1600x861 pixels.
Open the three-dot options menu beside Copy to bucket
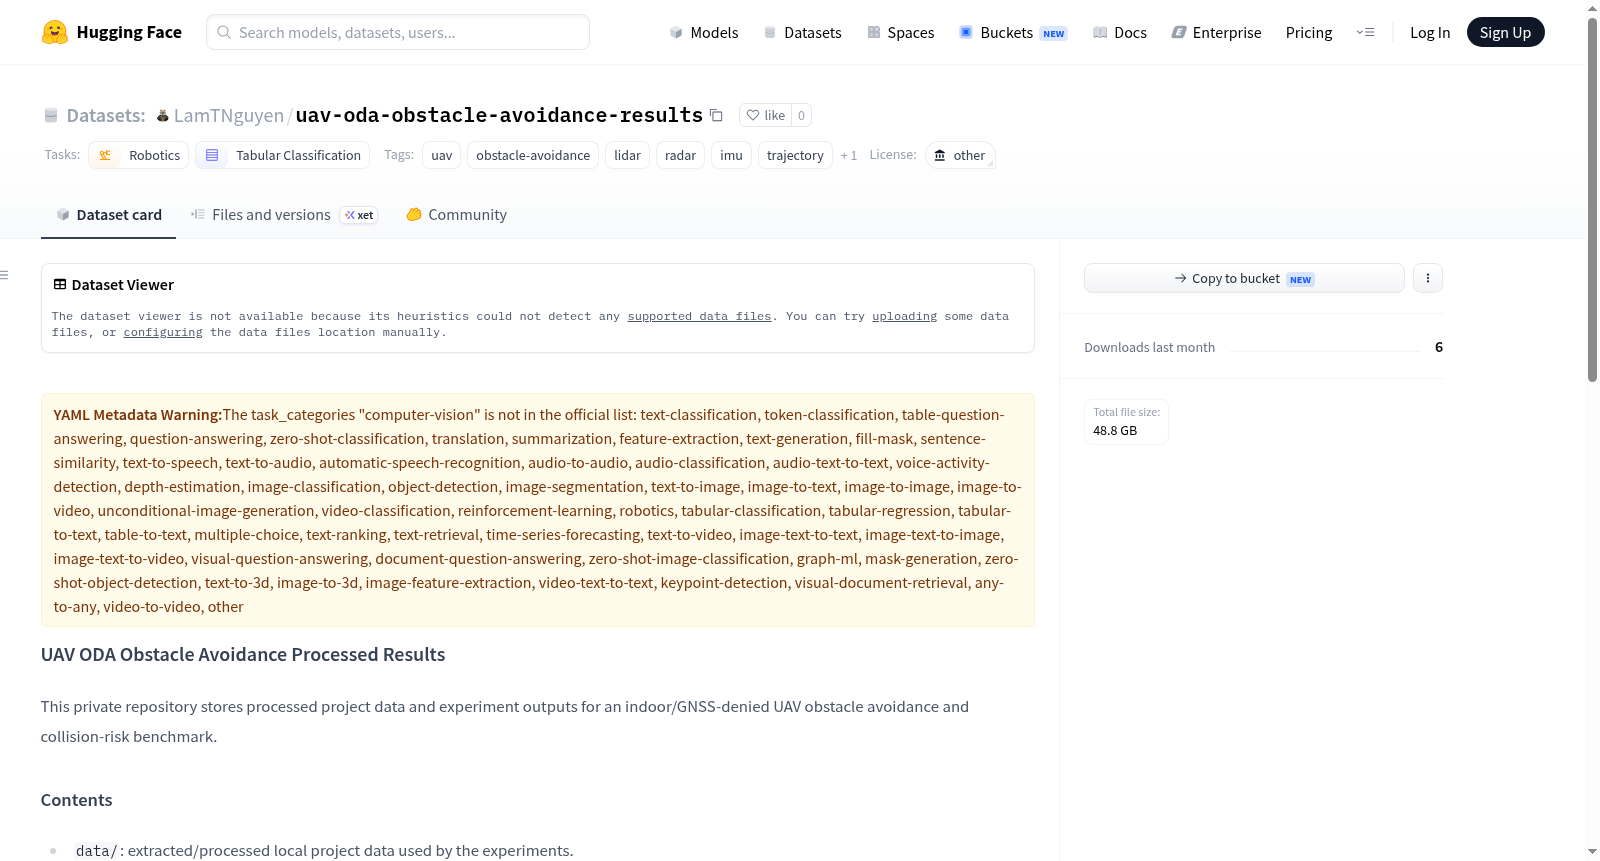coord(1428,278)
